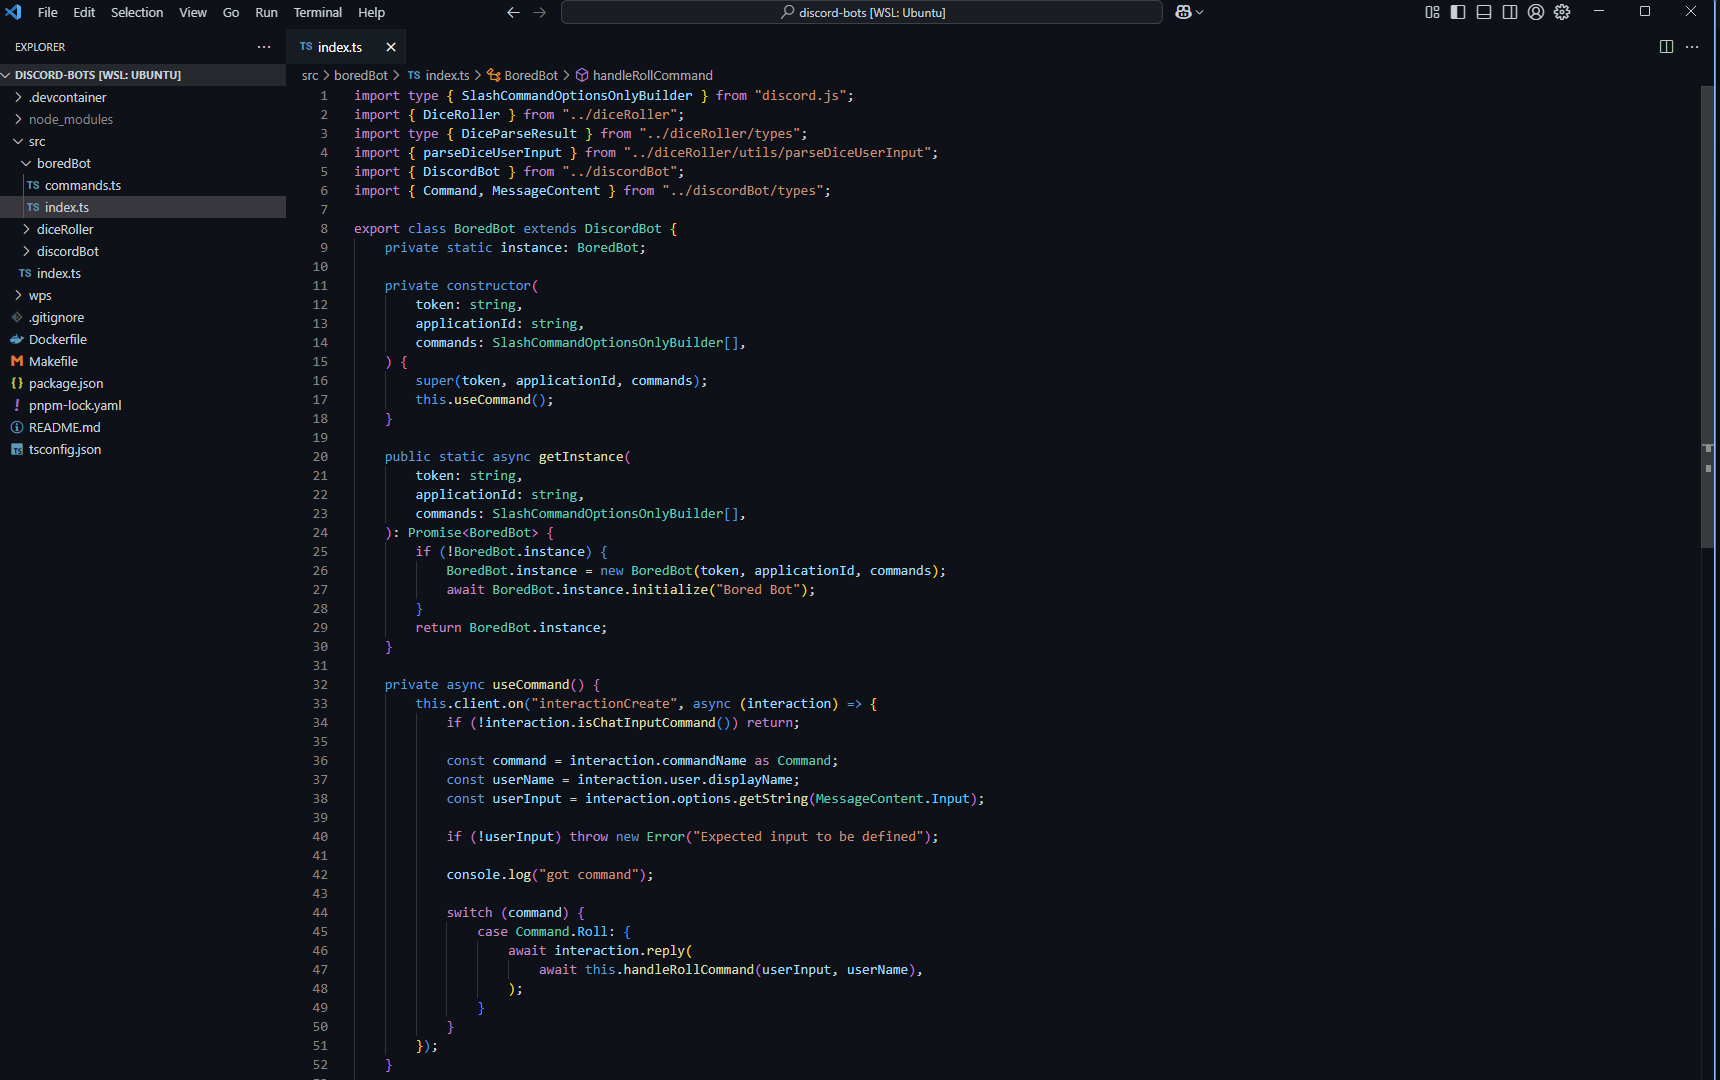Toggle the secondary side bar
This screenshot has height=1080, width=1720.
point(1510,12)
